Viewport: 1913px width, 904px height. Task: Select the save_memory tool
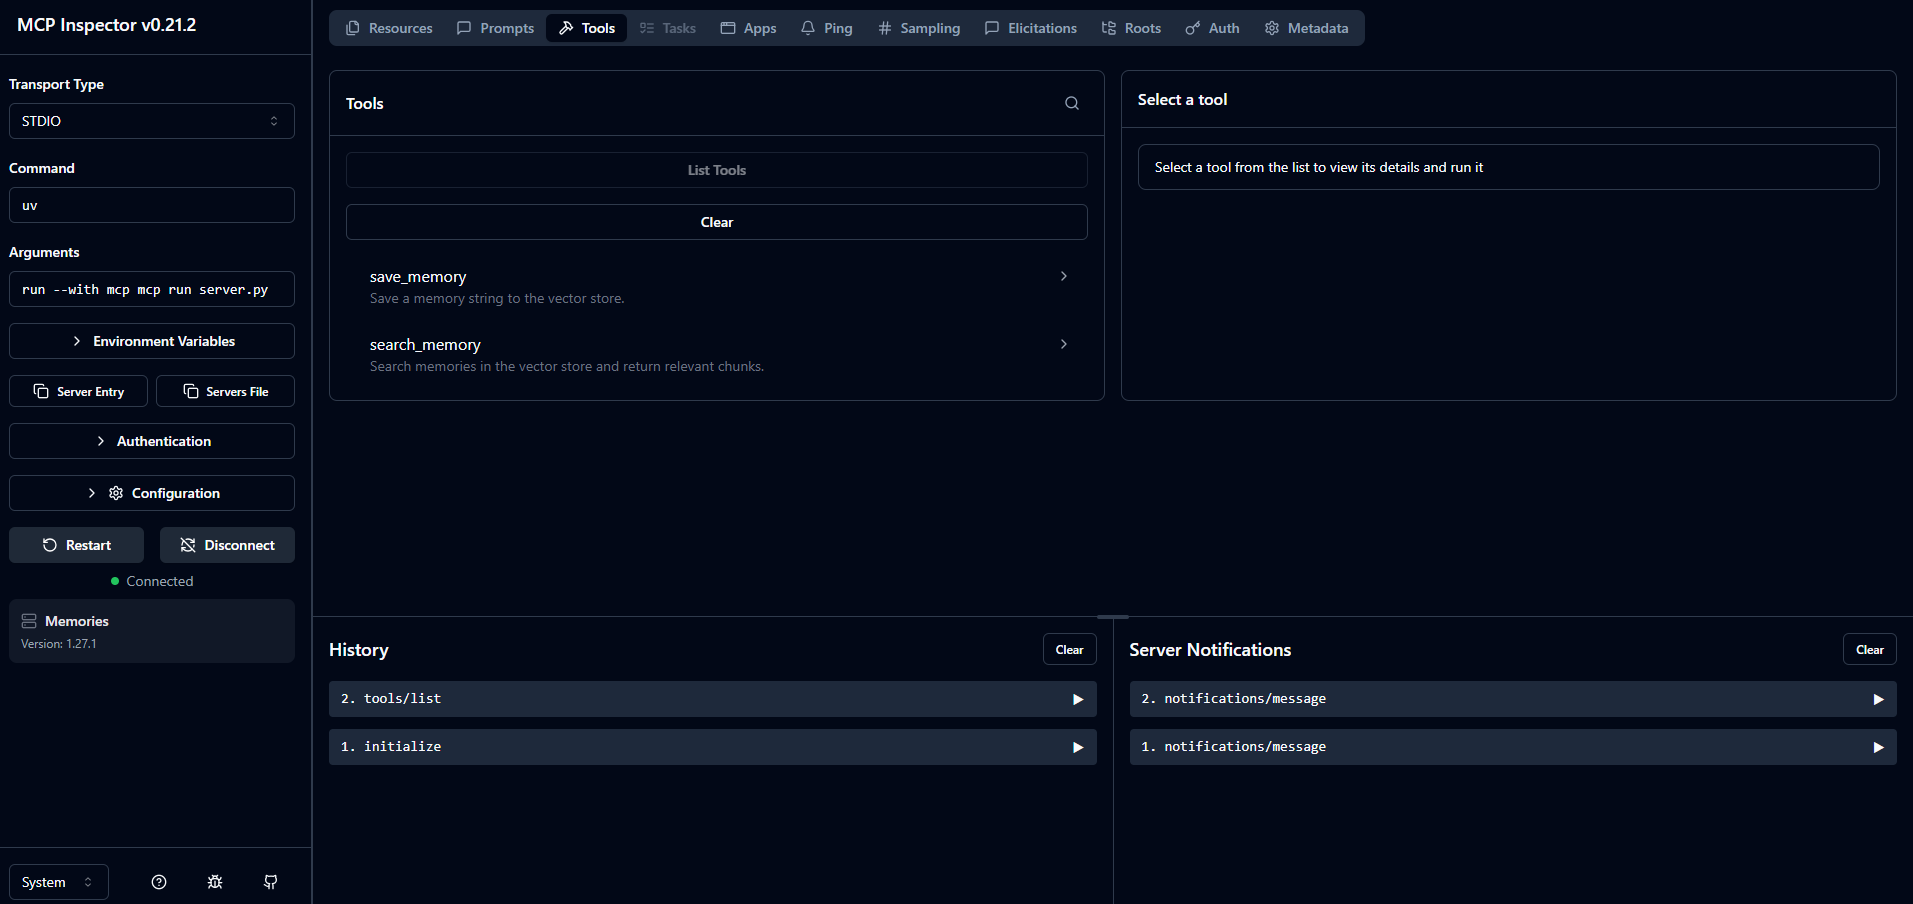(x=717, y=286)
